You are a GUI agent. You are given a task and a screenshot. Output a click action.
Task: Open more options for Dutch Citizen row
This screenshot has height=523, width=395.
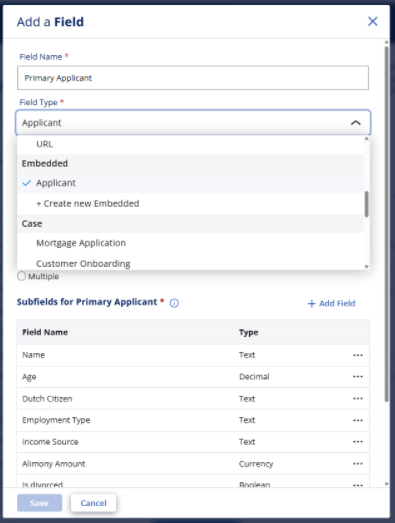(358, 399)
